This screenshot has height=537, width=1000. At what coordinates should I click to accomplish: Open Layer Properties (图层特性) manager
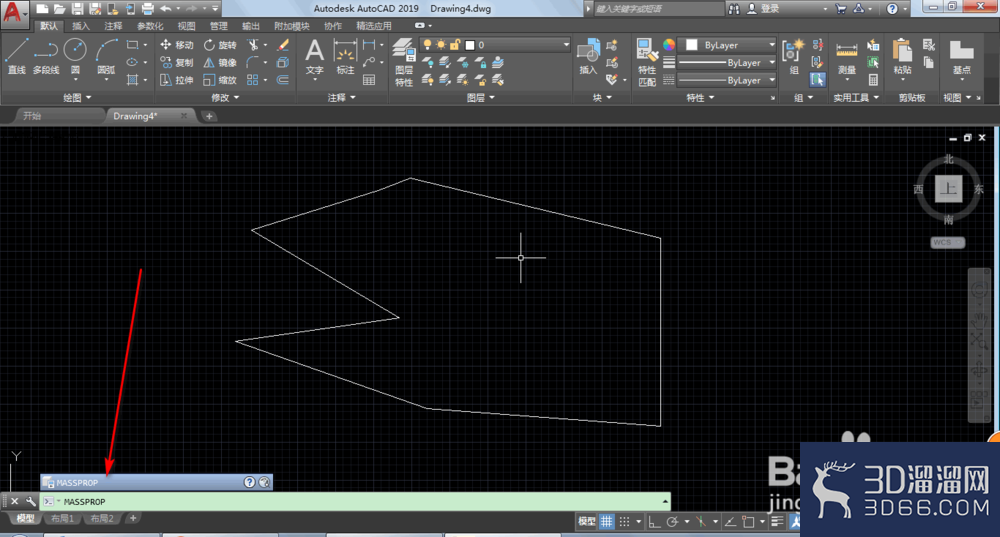point(404,63)
